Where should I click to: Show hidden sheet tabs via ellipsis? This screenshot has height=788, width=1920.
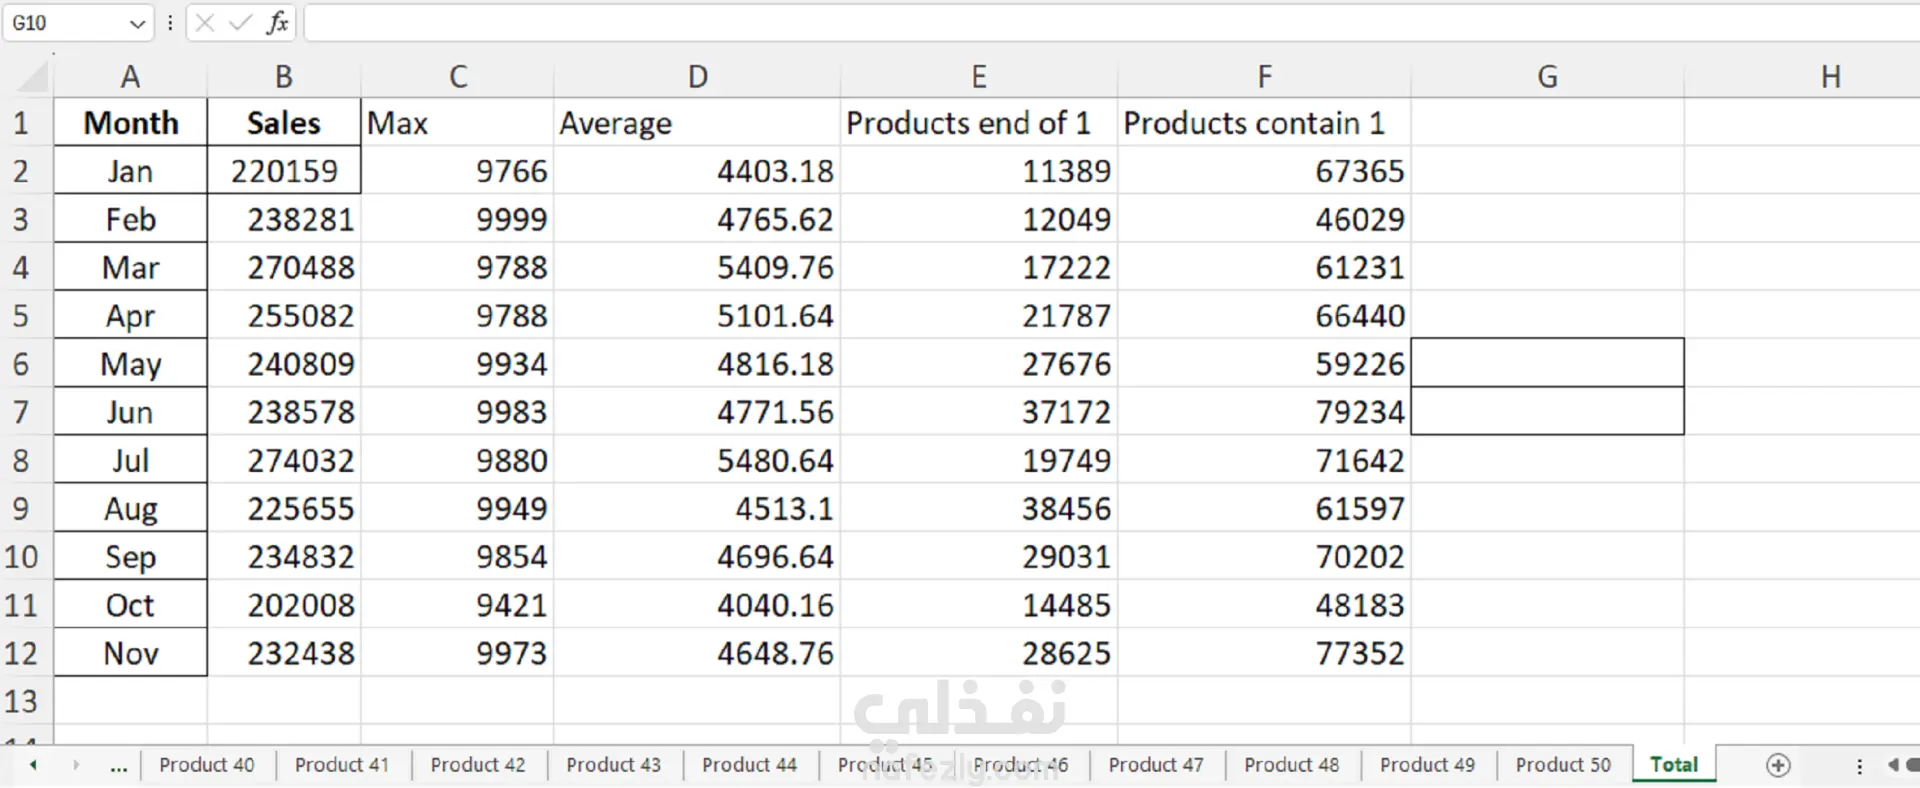pos(119,766)
